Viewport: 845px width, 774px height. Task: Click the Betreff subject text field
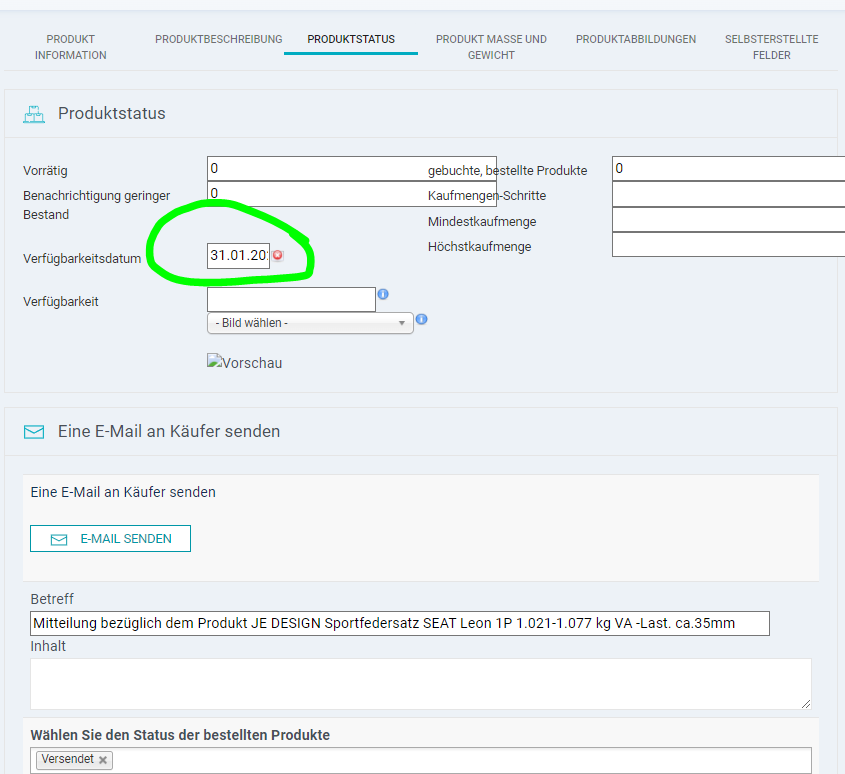(400, 623)
